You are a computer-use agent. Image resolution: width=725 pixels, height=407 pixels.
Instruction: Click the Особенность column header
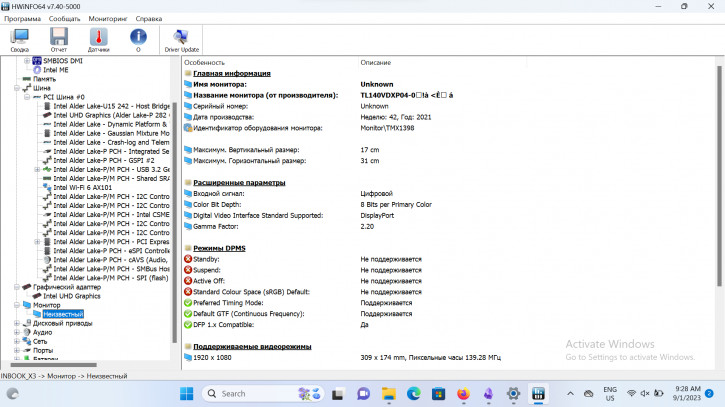[204, 62]
